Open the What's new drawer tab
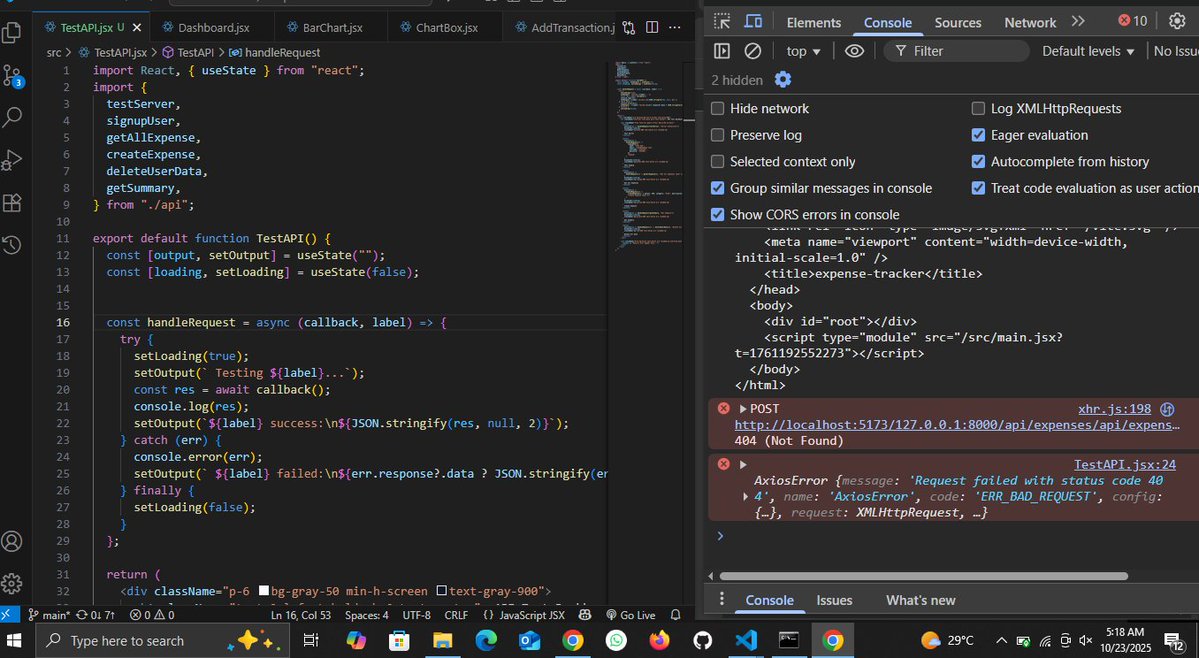This screenshot has height=658, width=1199. [921, 600]
